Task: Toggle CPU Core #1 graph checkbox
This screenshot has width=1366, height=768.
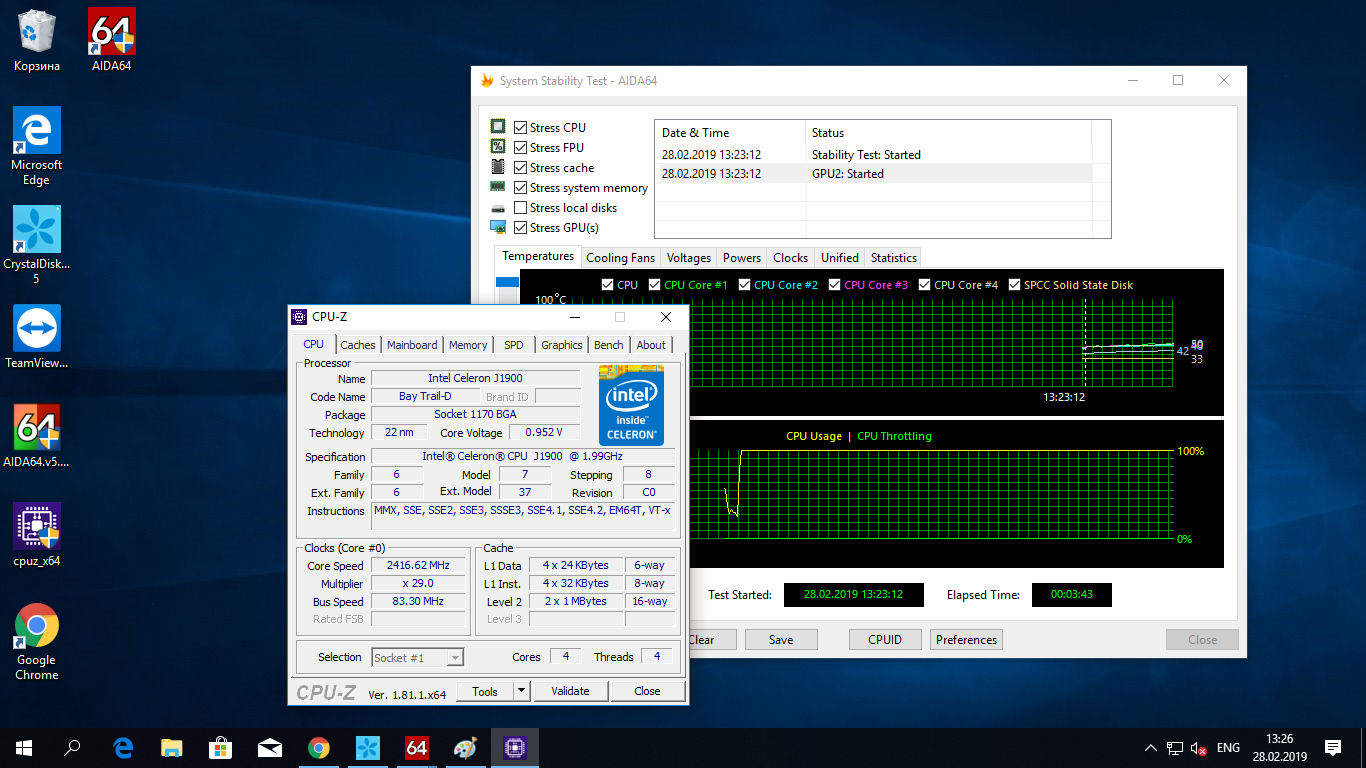Action: pyautogui.click(x=654, y=285)
